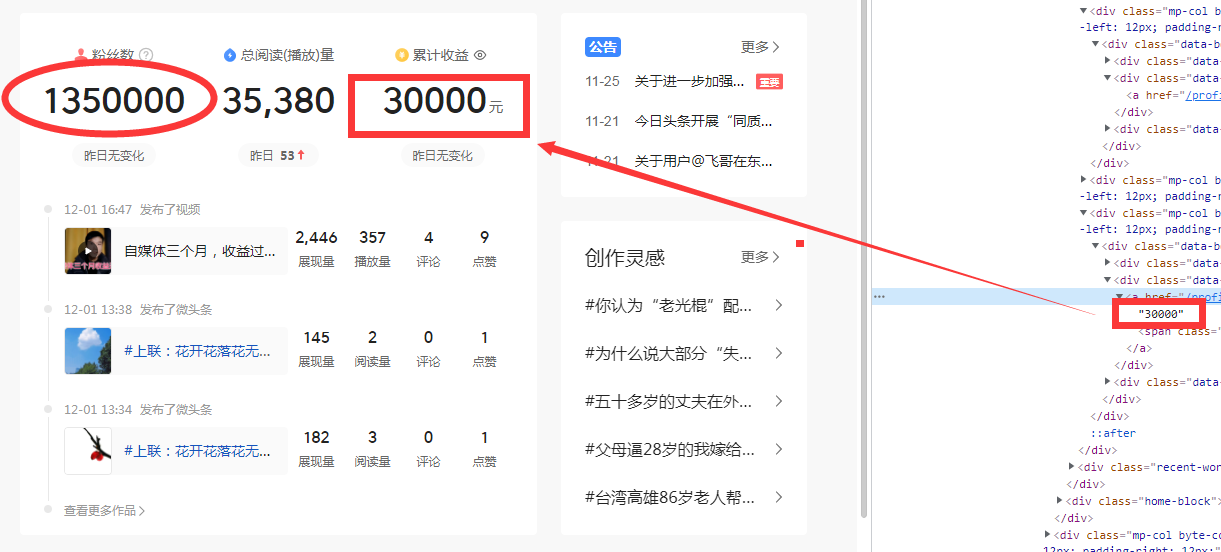Click the 2,446 展现量 stat

[x=316, y=250]
